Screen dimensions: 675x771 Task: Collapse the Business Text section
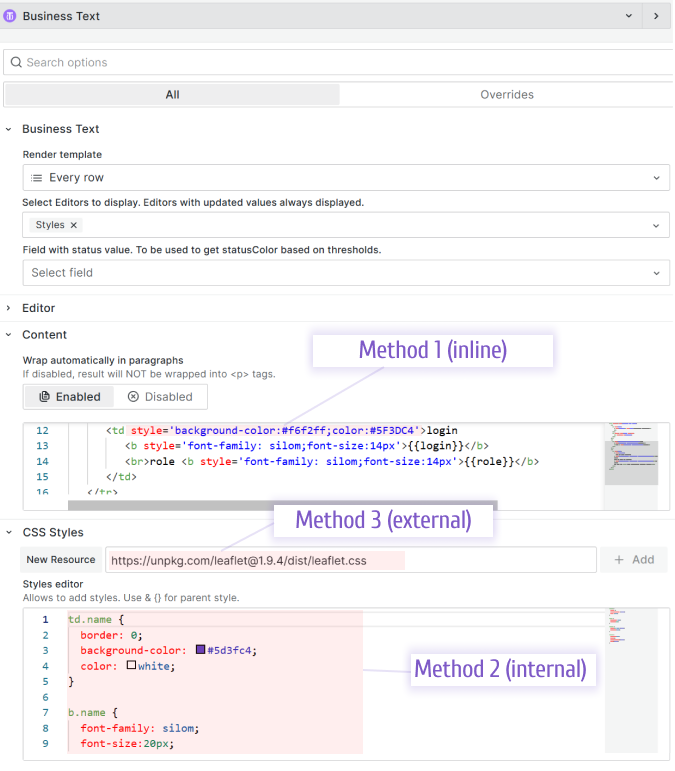tap(9, 129)
